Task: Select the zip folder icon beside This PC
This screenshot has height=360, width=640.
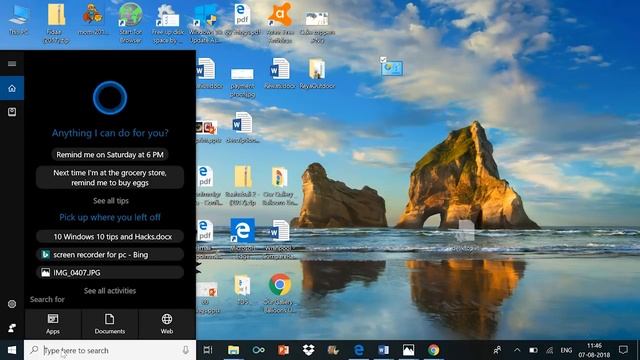Action: point(56,23)
